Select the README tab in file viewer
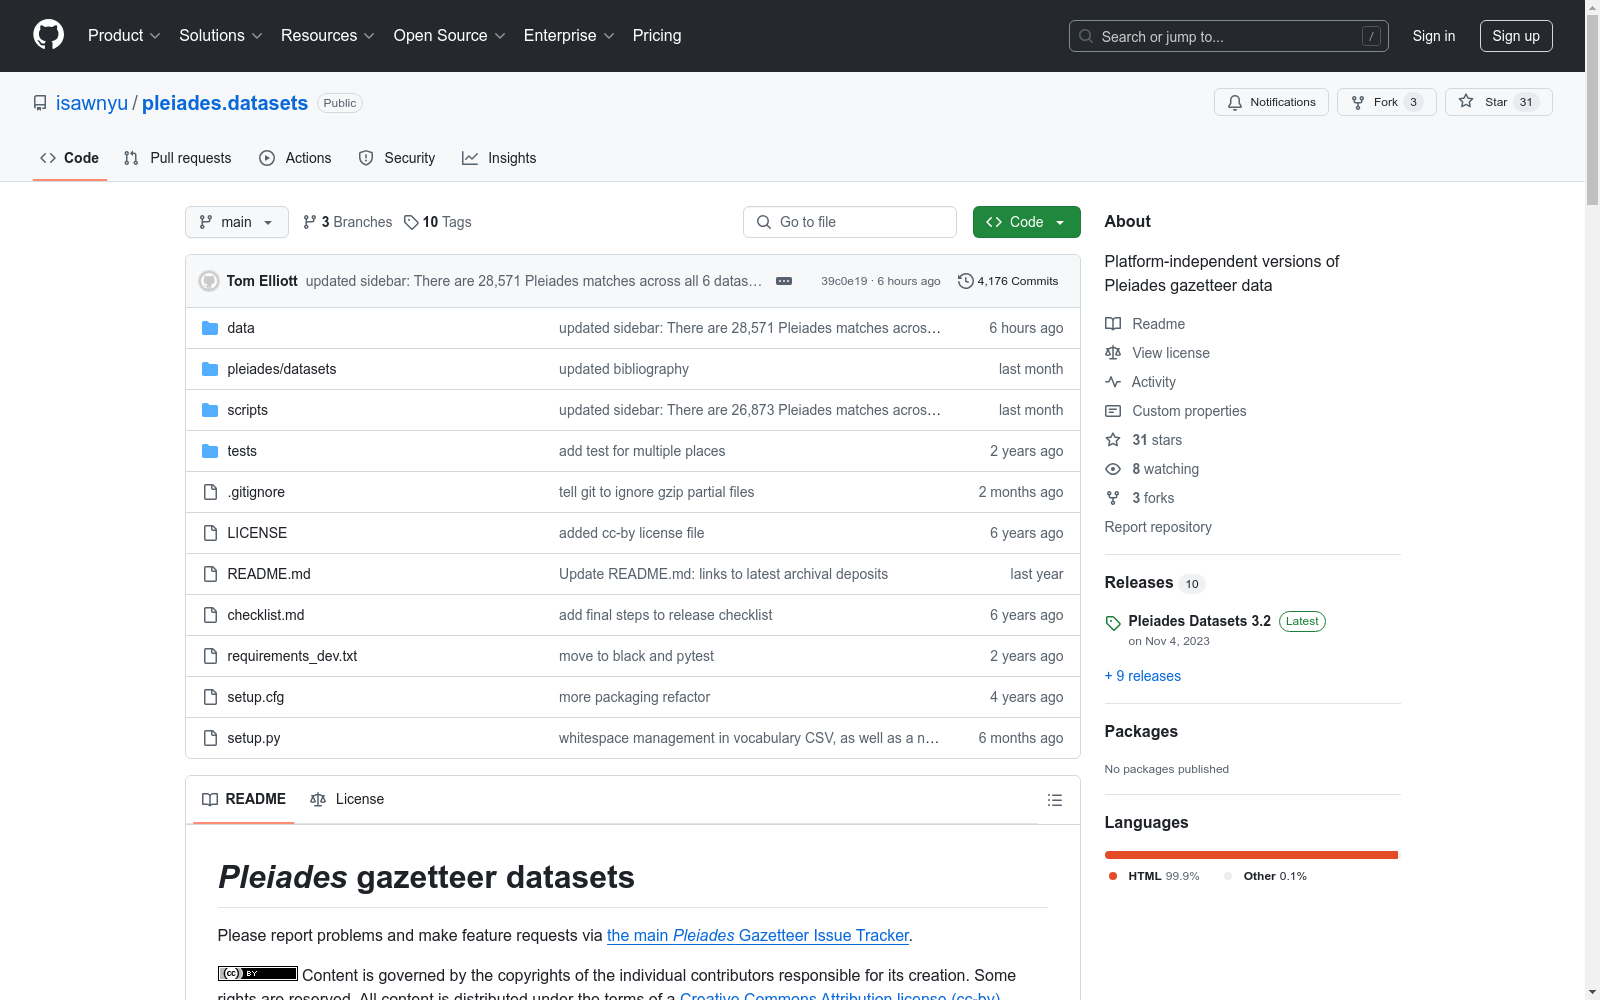 point(244,799)
